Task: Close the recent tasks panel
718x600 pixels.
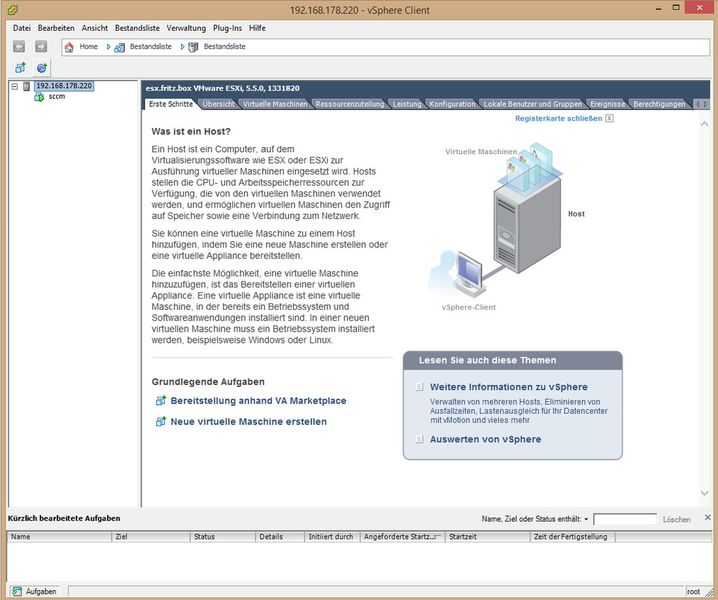Action: click(707, 517)
